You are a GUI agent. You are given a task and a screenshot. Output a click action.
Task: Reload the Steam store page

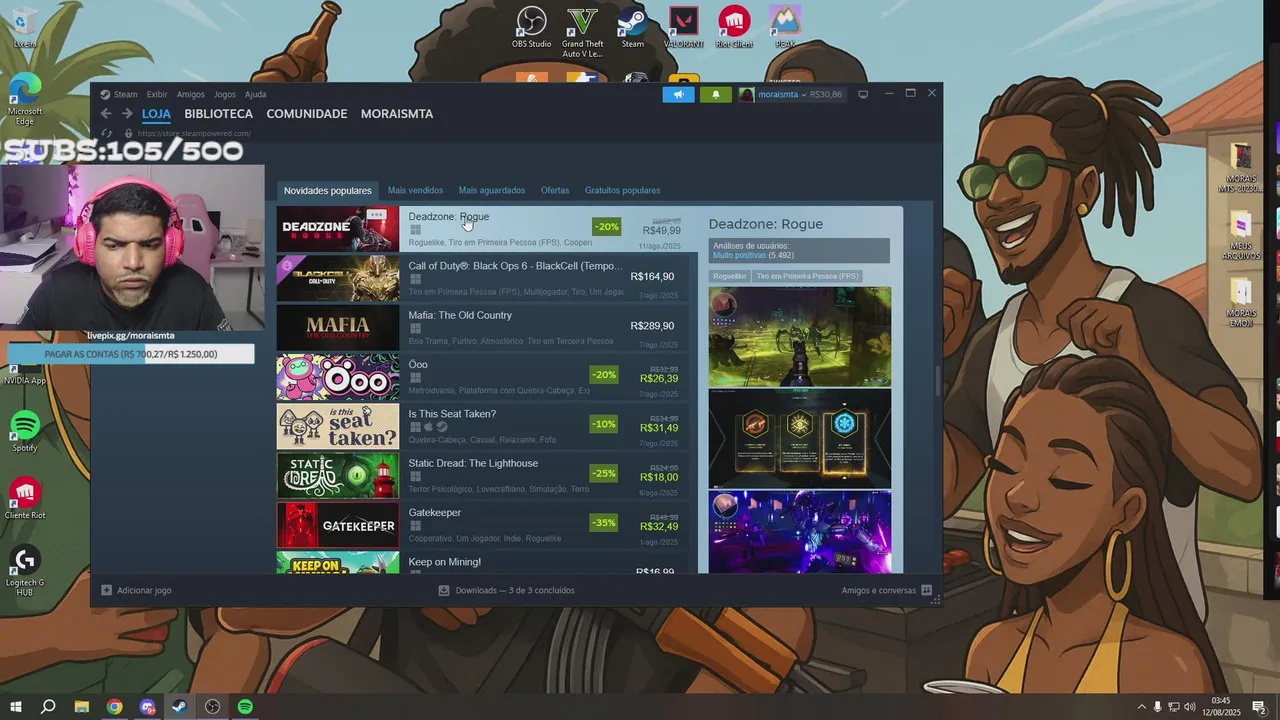click(x=107, y=133)
